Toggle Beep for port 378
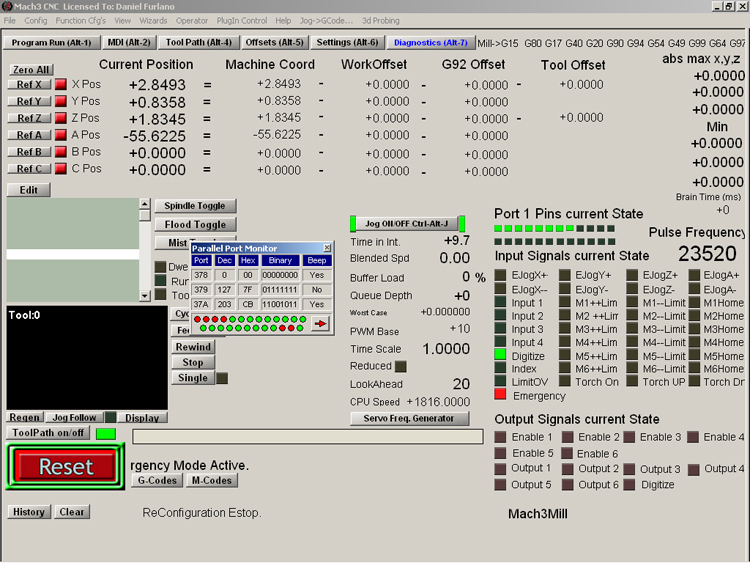This screenshot has height=563, width=750. pos(317,275)
